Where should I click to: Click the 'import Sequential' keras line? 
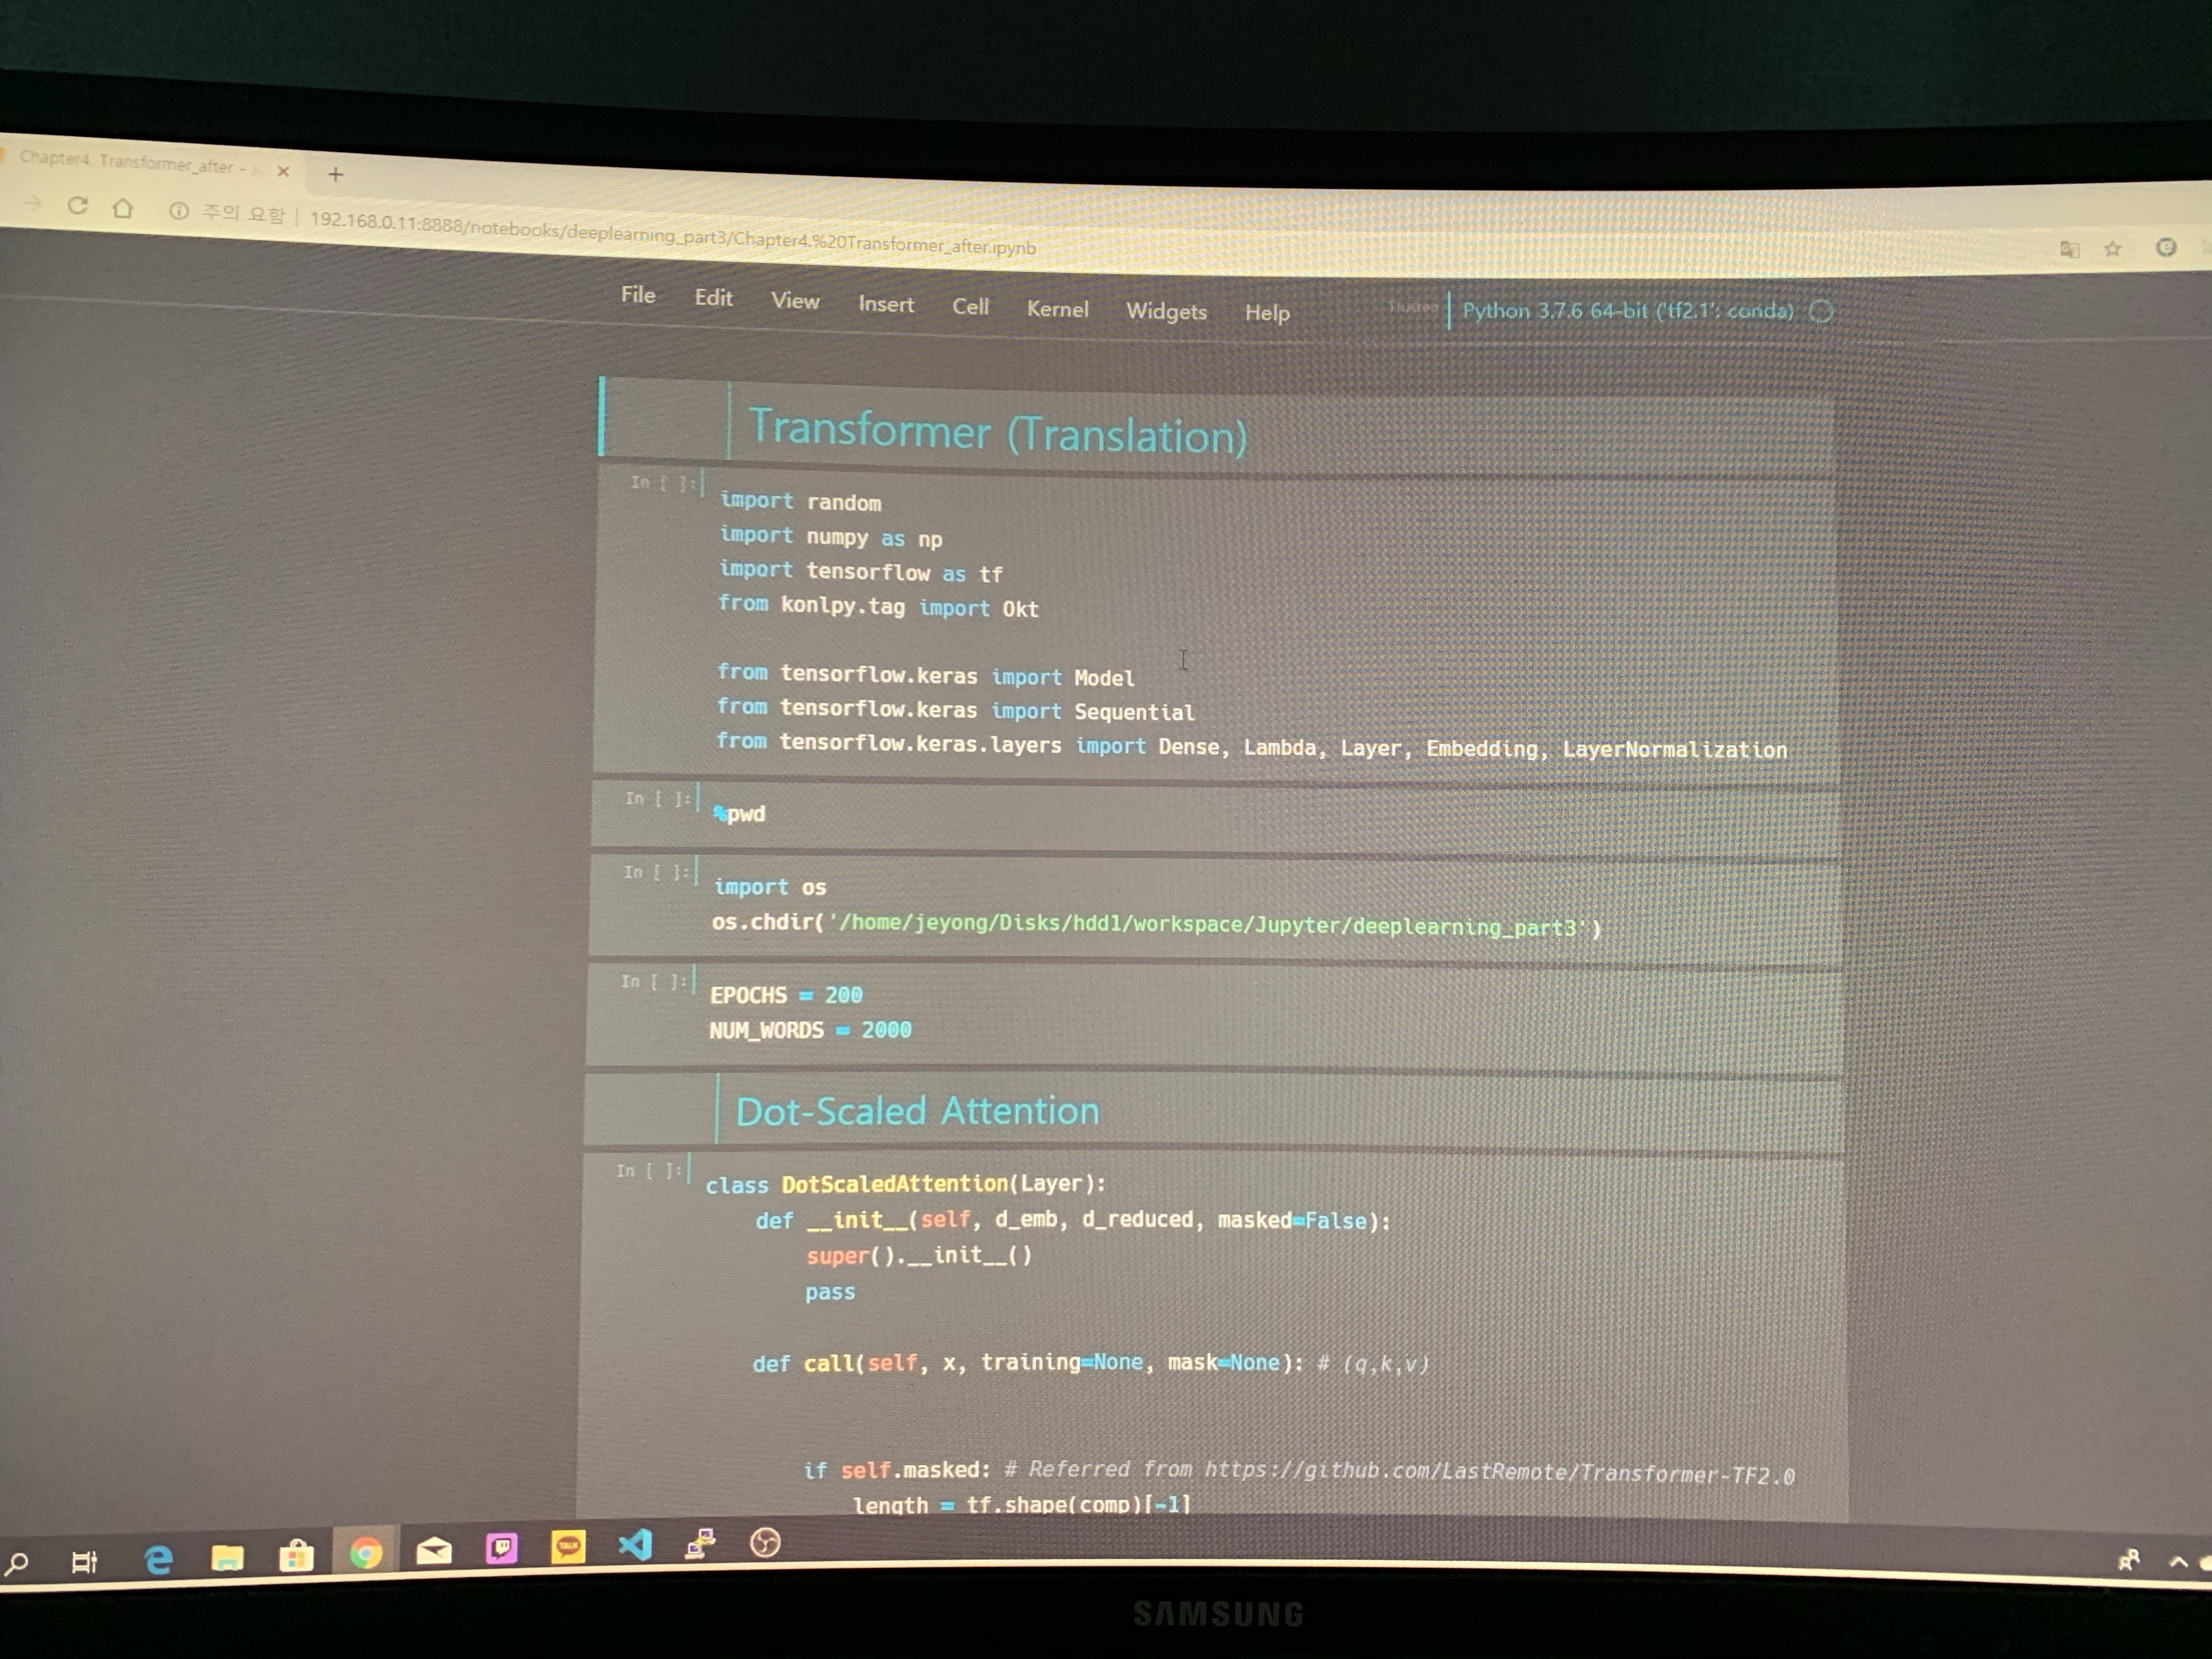coord(955,710)
